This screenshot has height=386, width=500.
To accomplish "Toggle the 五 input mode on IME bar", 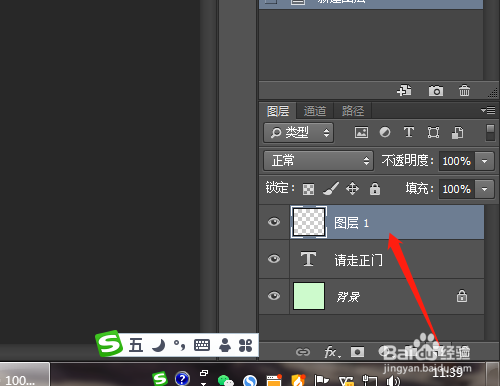I will click(136, 345).
